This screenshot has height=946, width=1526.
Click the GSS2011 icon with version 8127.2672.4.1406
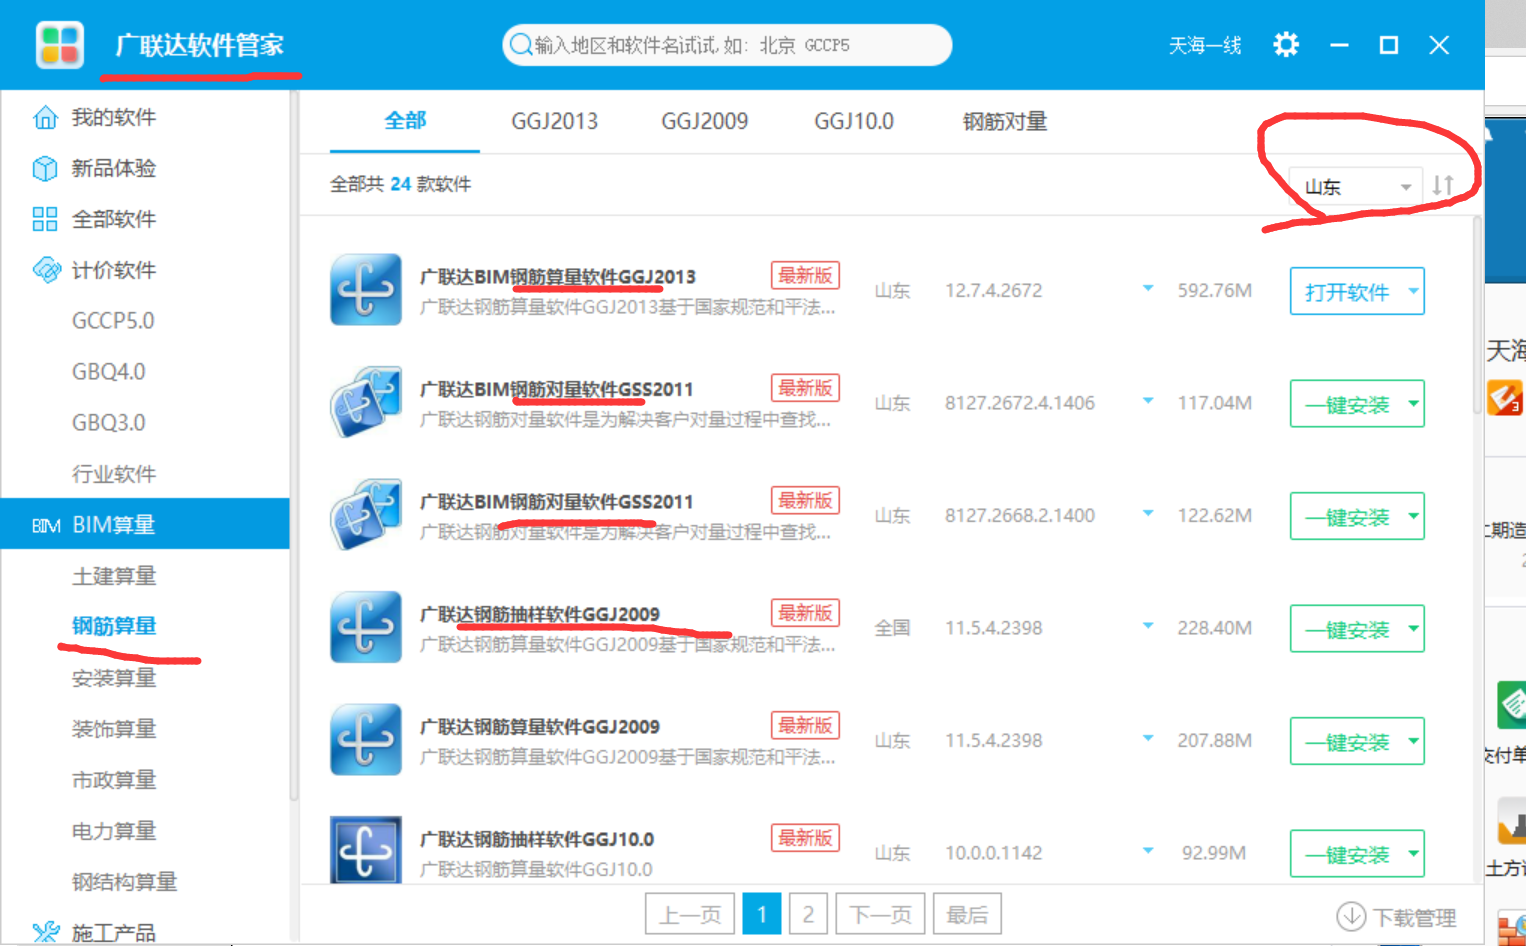coord(366,402)
